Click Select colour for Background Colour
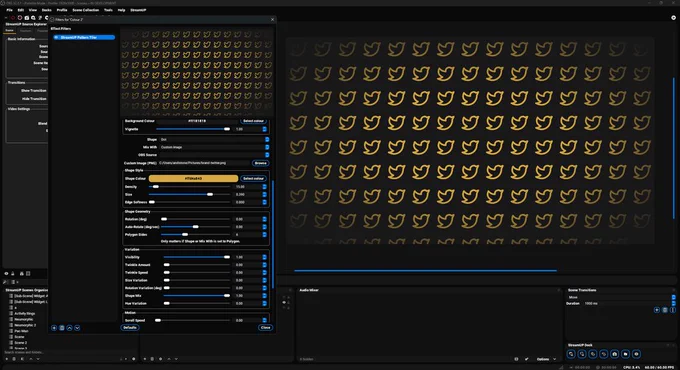 click(253, 121)
